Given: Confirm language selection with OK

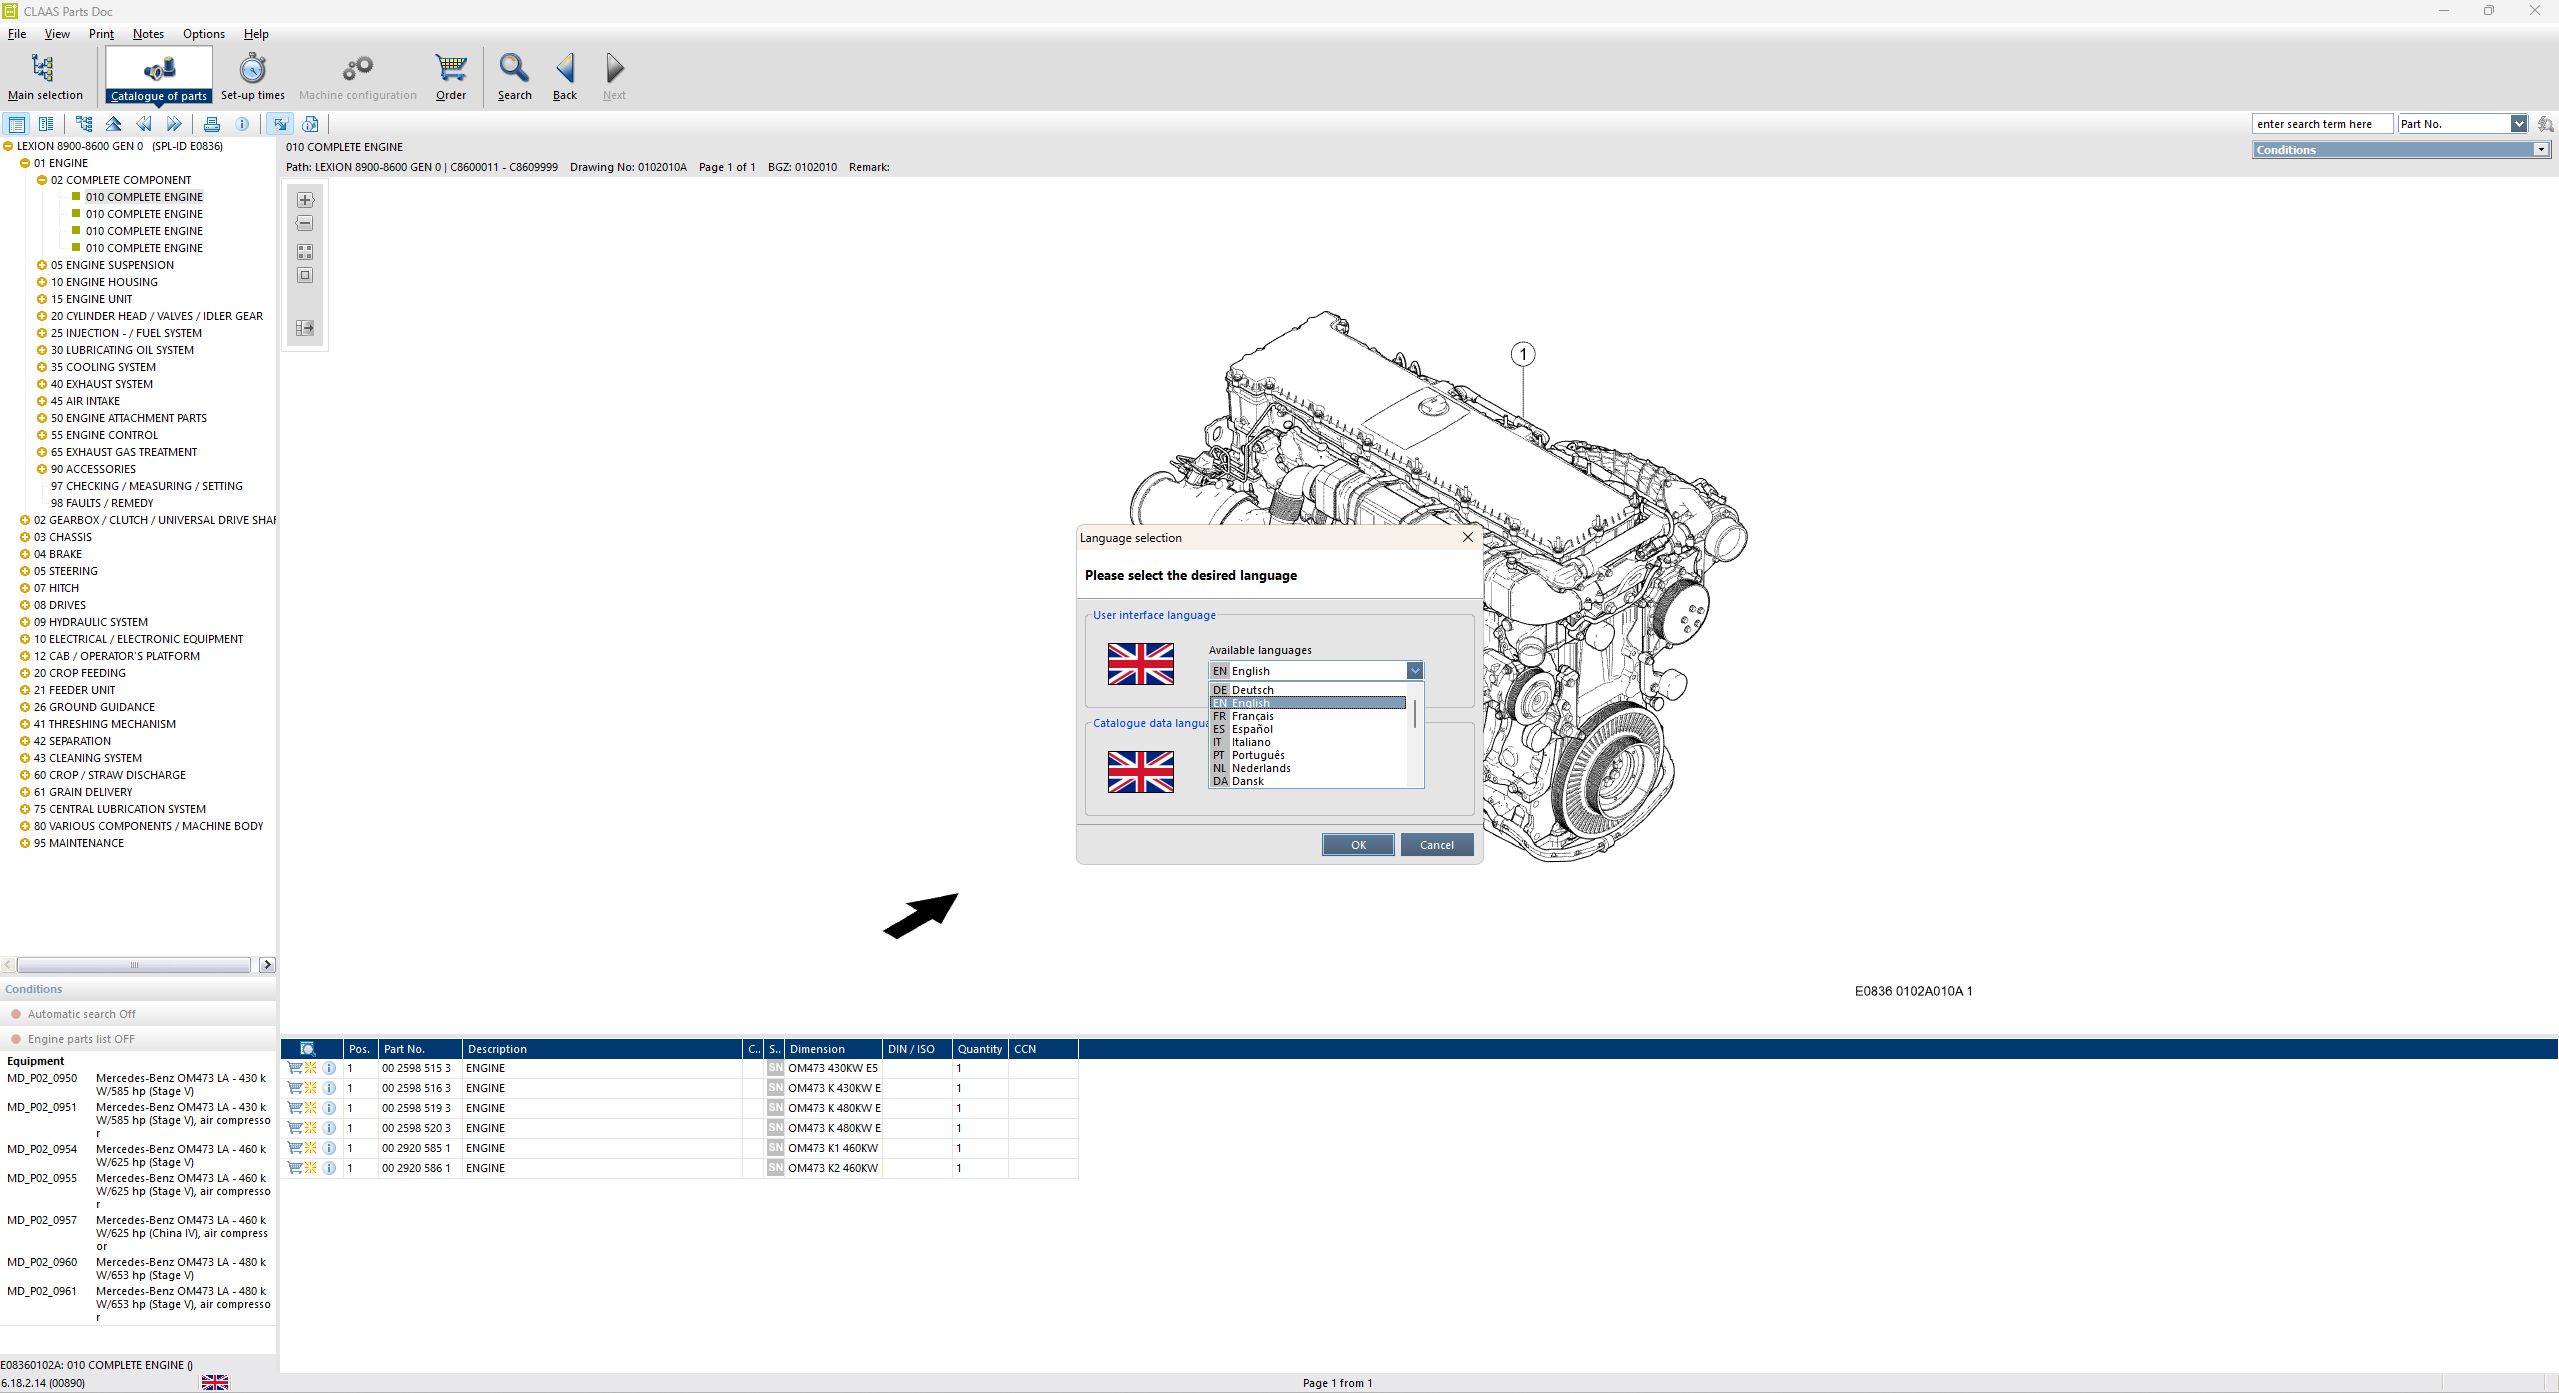Looking at the screenshot, I should pyautogui.click(x=1357, y=845).
